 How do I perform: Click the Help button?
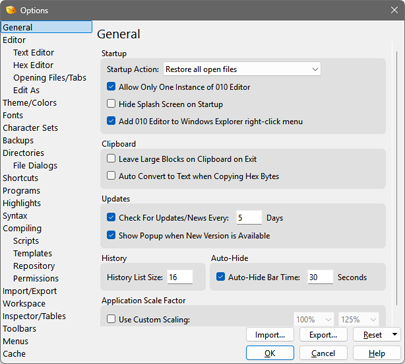(x=377, y=353)
